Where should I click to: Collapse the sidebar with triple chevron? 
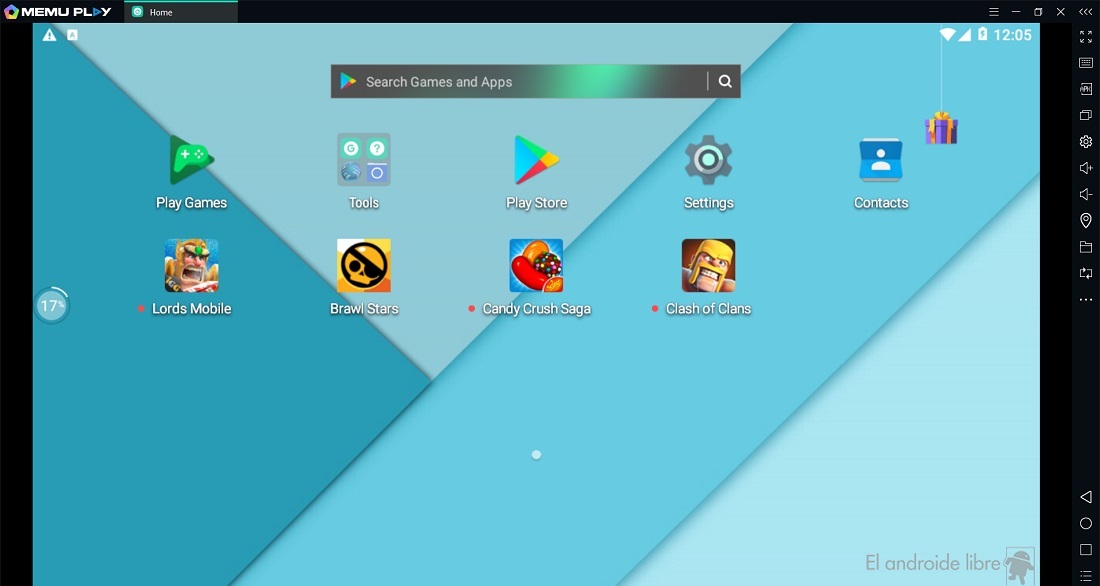[x=1085, y=12]
